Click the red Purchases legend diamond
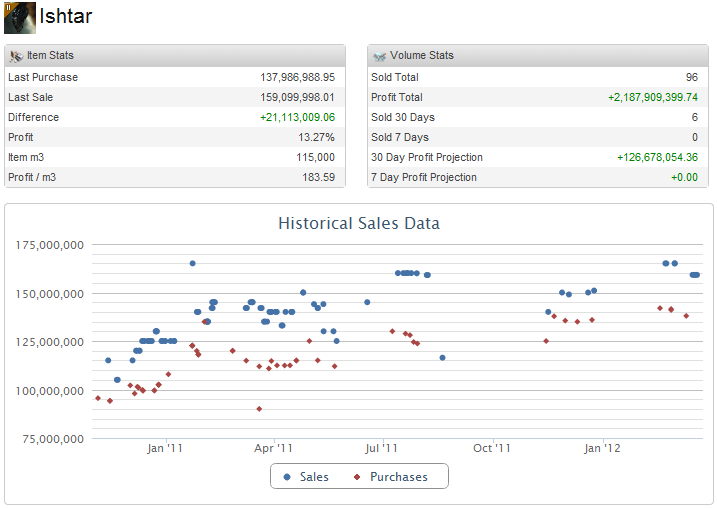 pyautogui.click(x=357, y=477)
